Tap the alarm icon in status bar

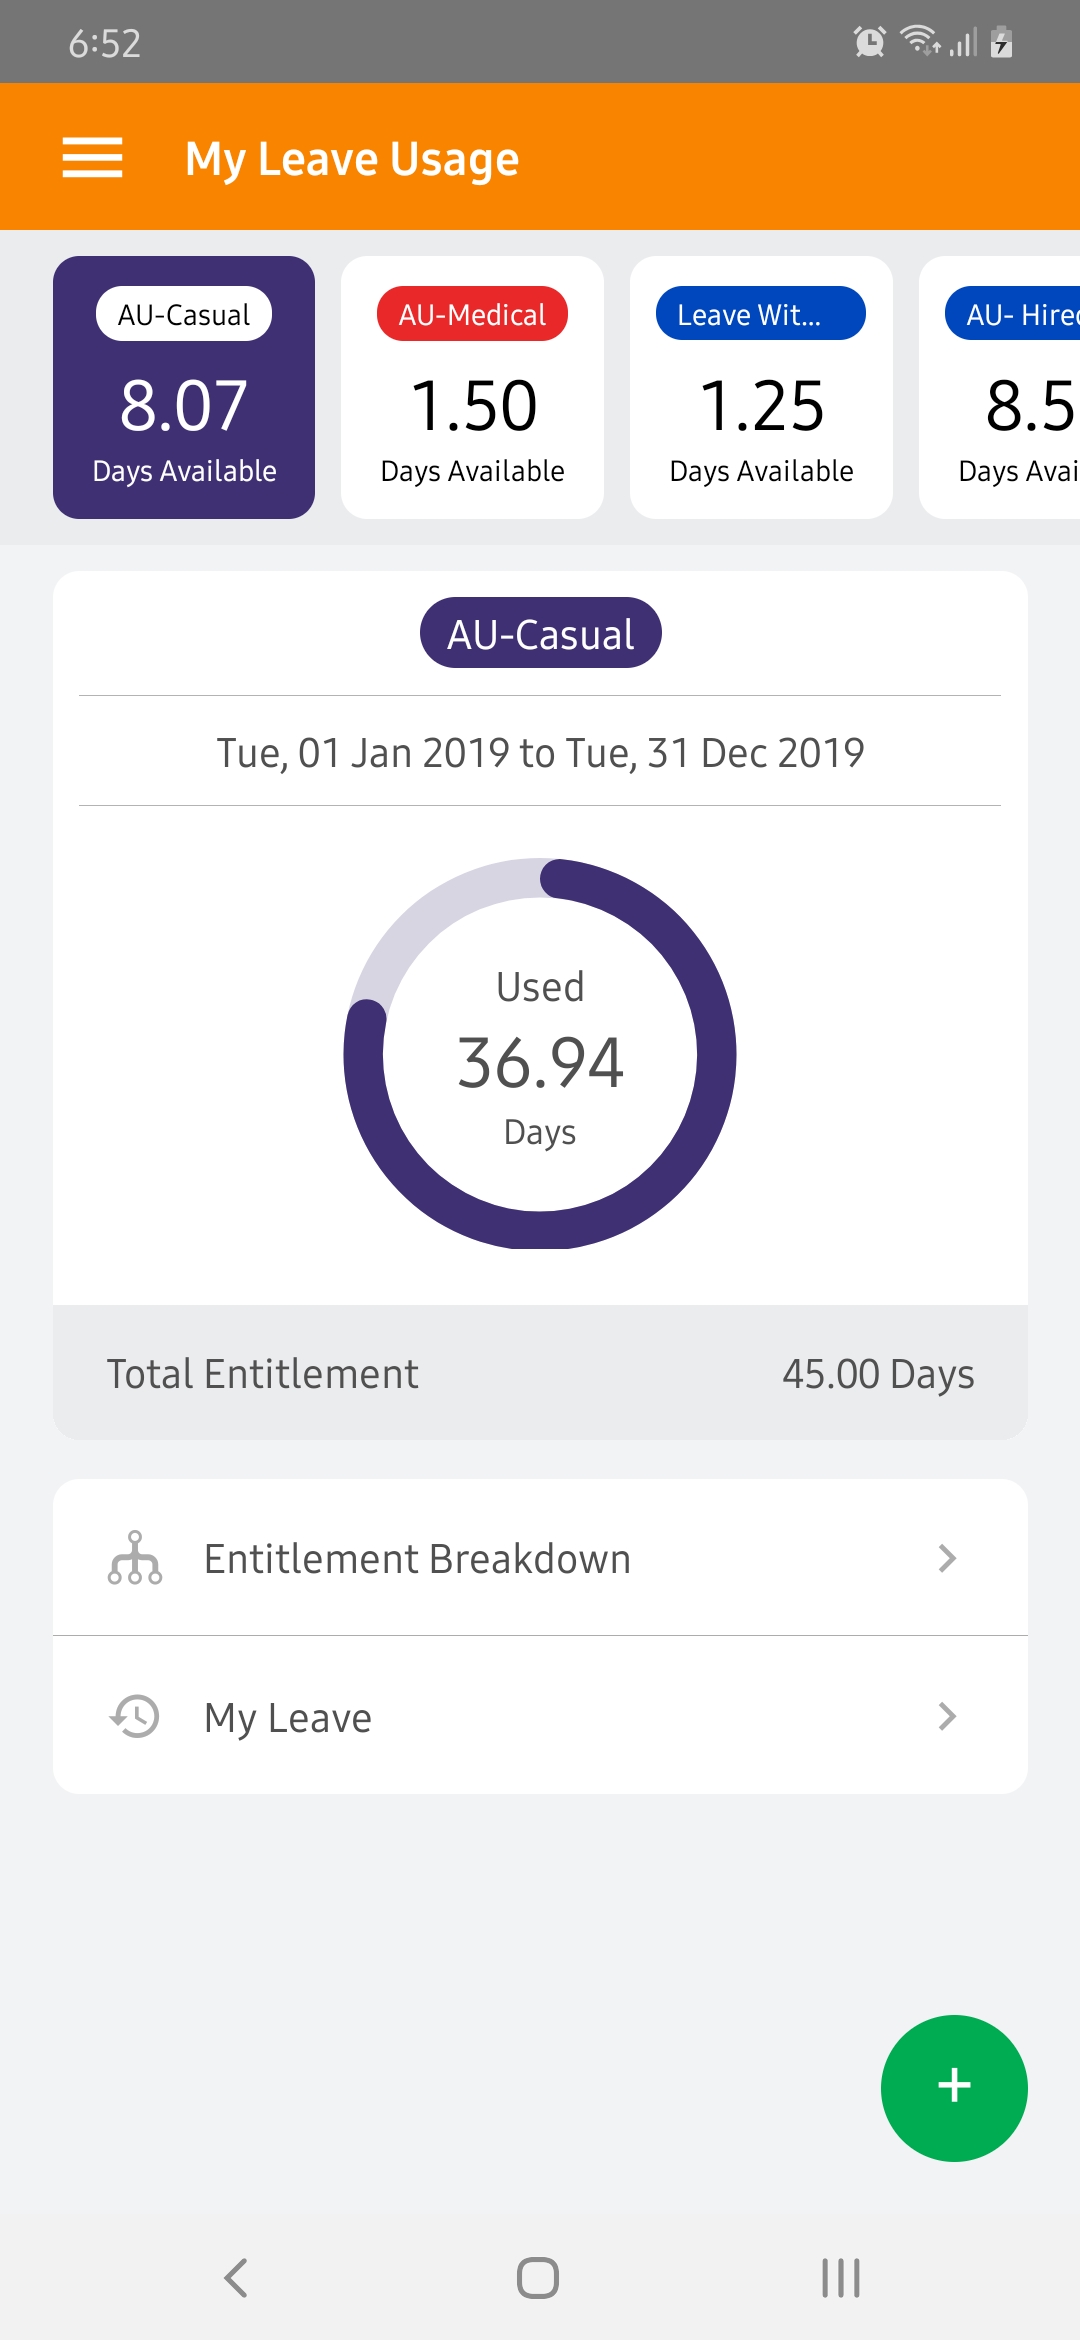(x=869, y=42)
